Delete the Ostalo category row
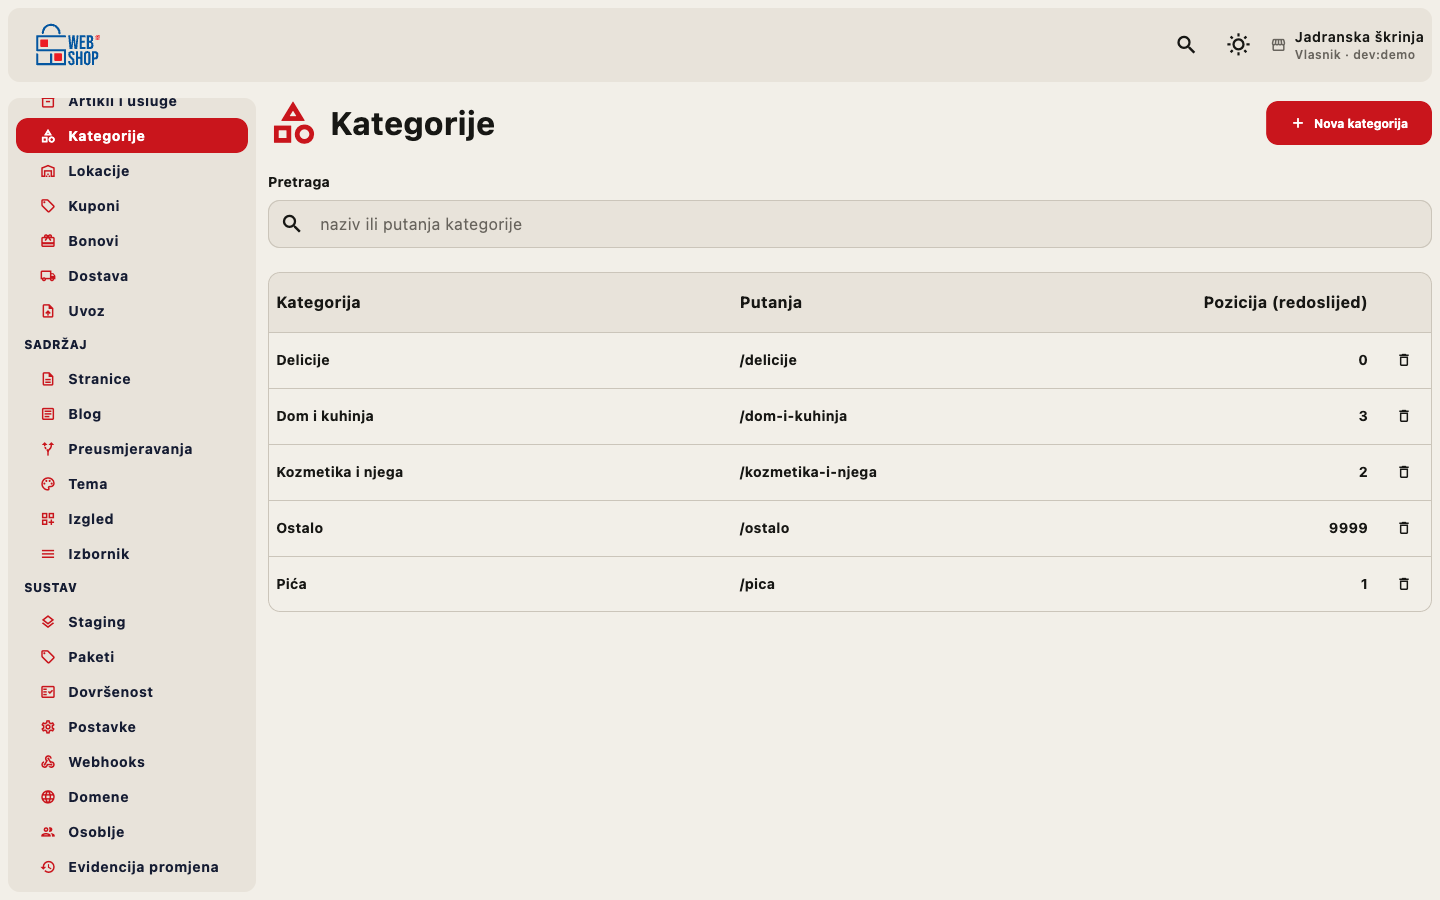 pos(1403,528)
